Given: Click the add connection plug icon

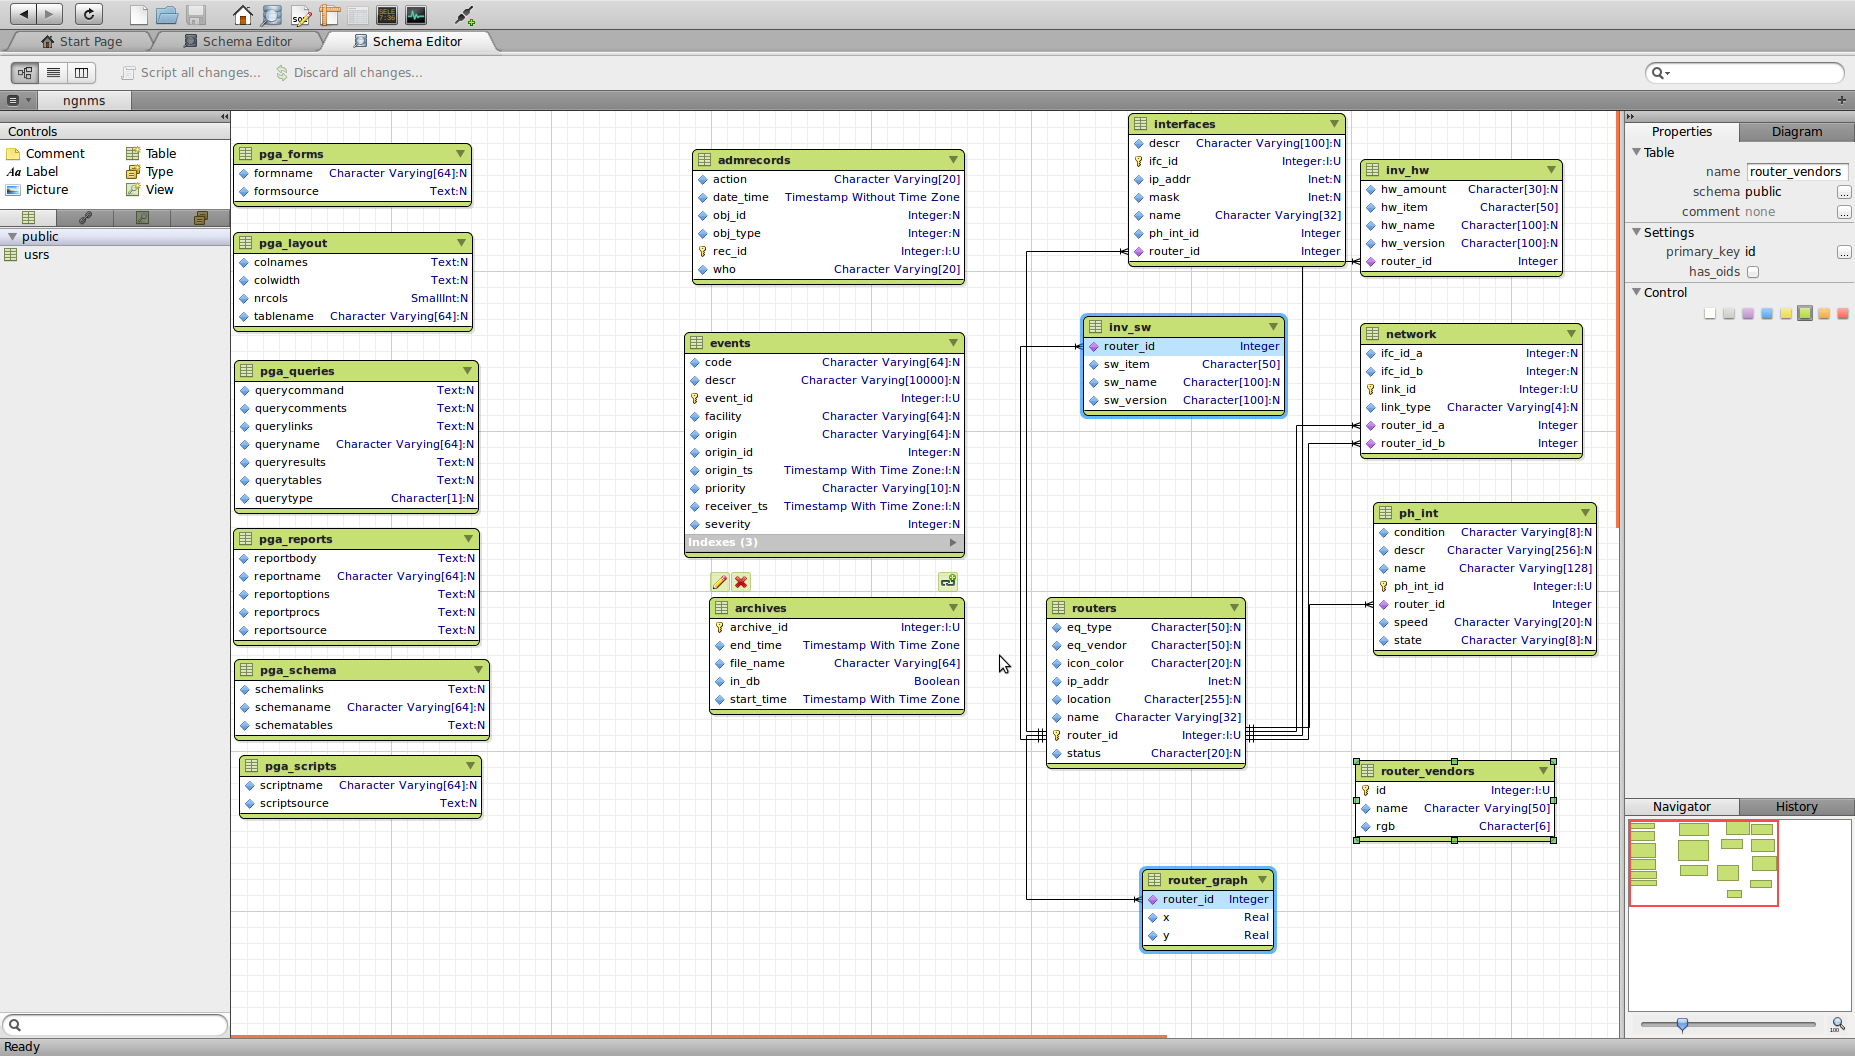Looking at the screenshot, I should coord(464,15).
